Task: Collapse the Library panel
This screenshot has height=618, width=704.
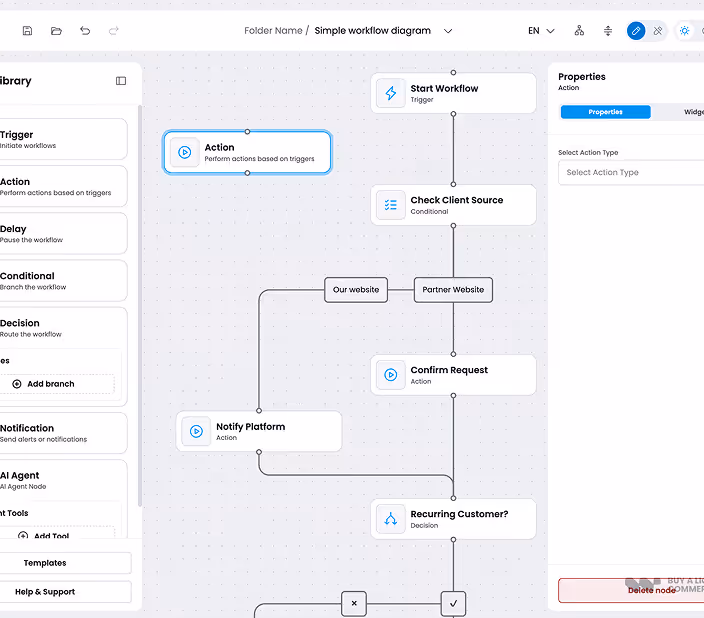Action: (121, 81)
